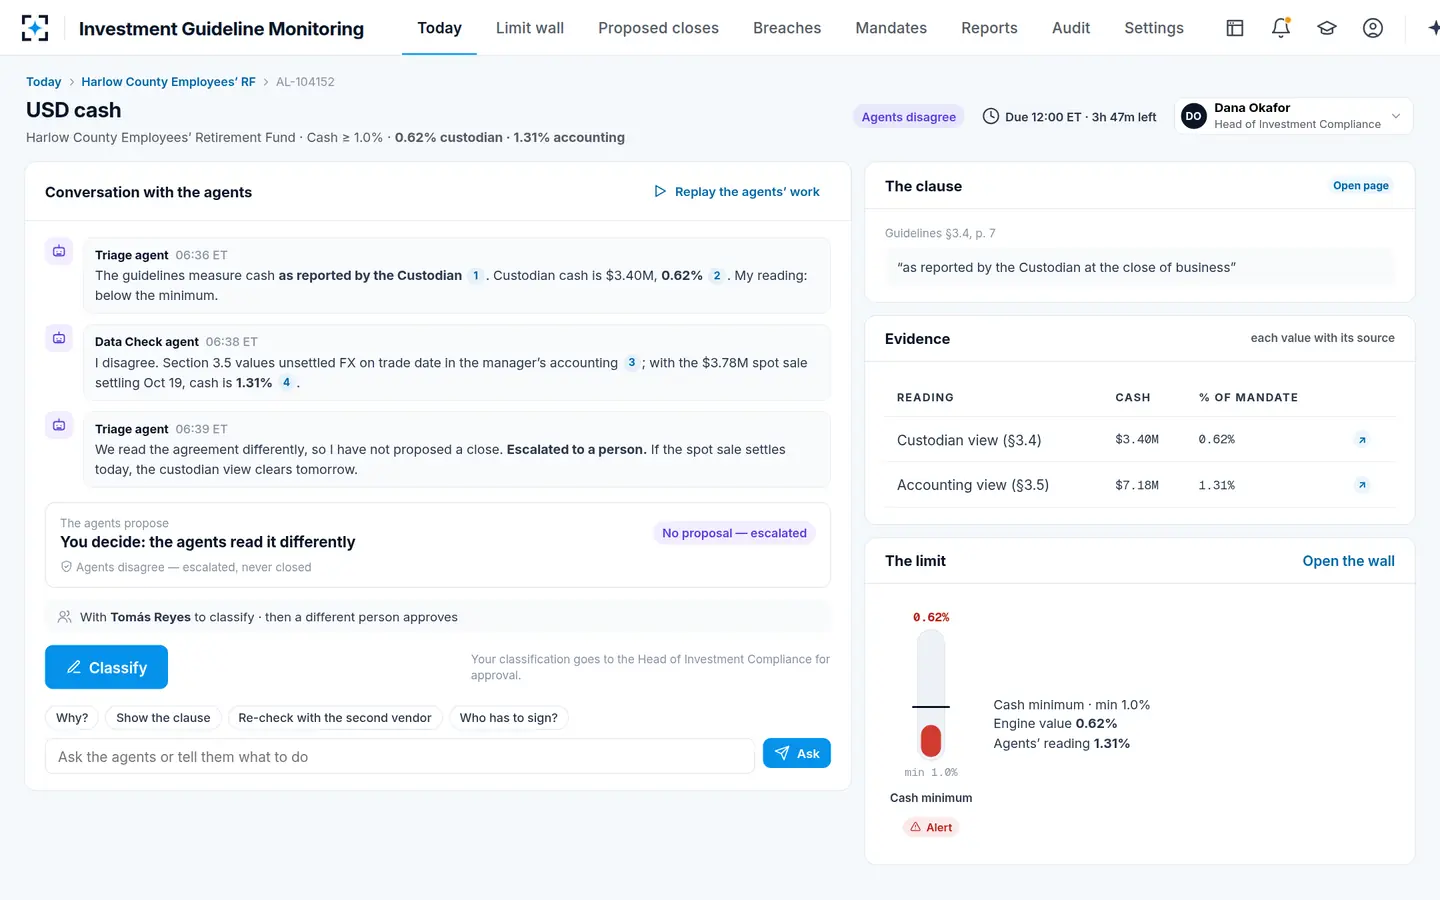
Task: Switch to the Limit wall tab
Action: click(x=530, y=28)
